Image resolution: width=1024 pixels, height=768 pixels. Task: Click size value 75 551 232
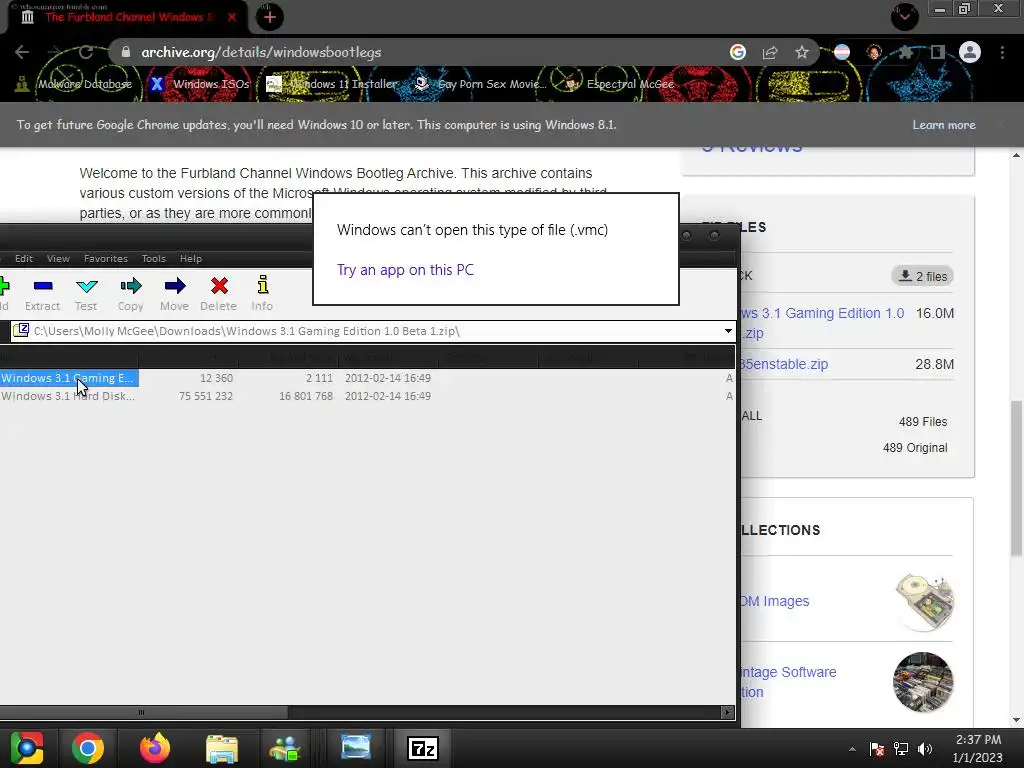coord(206,396)
